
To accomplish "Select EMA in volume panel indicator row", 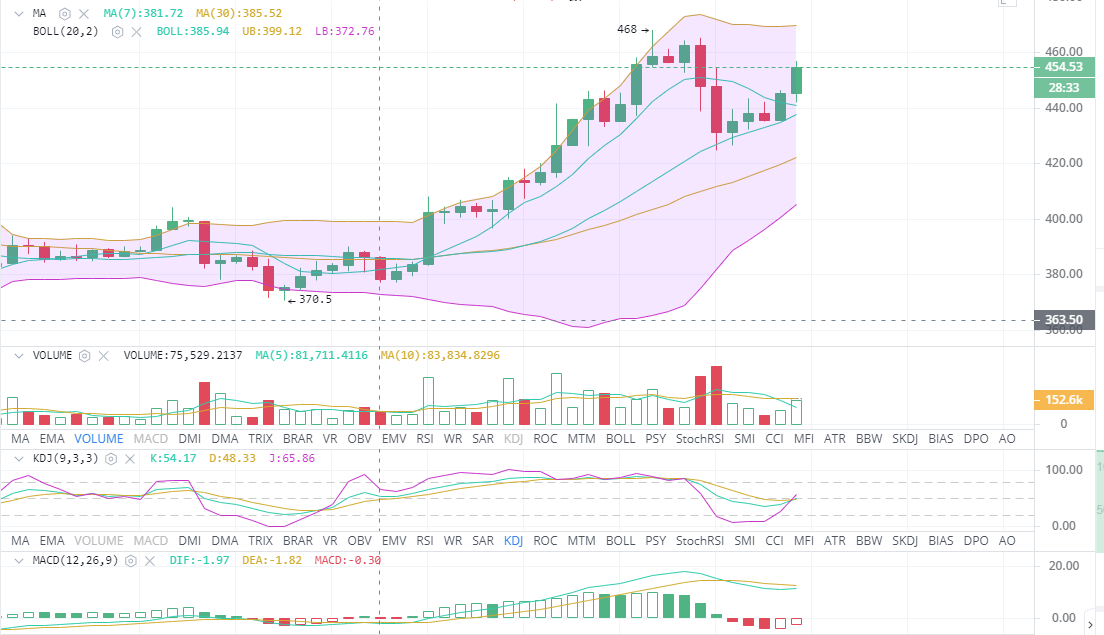I will (52, 439).
